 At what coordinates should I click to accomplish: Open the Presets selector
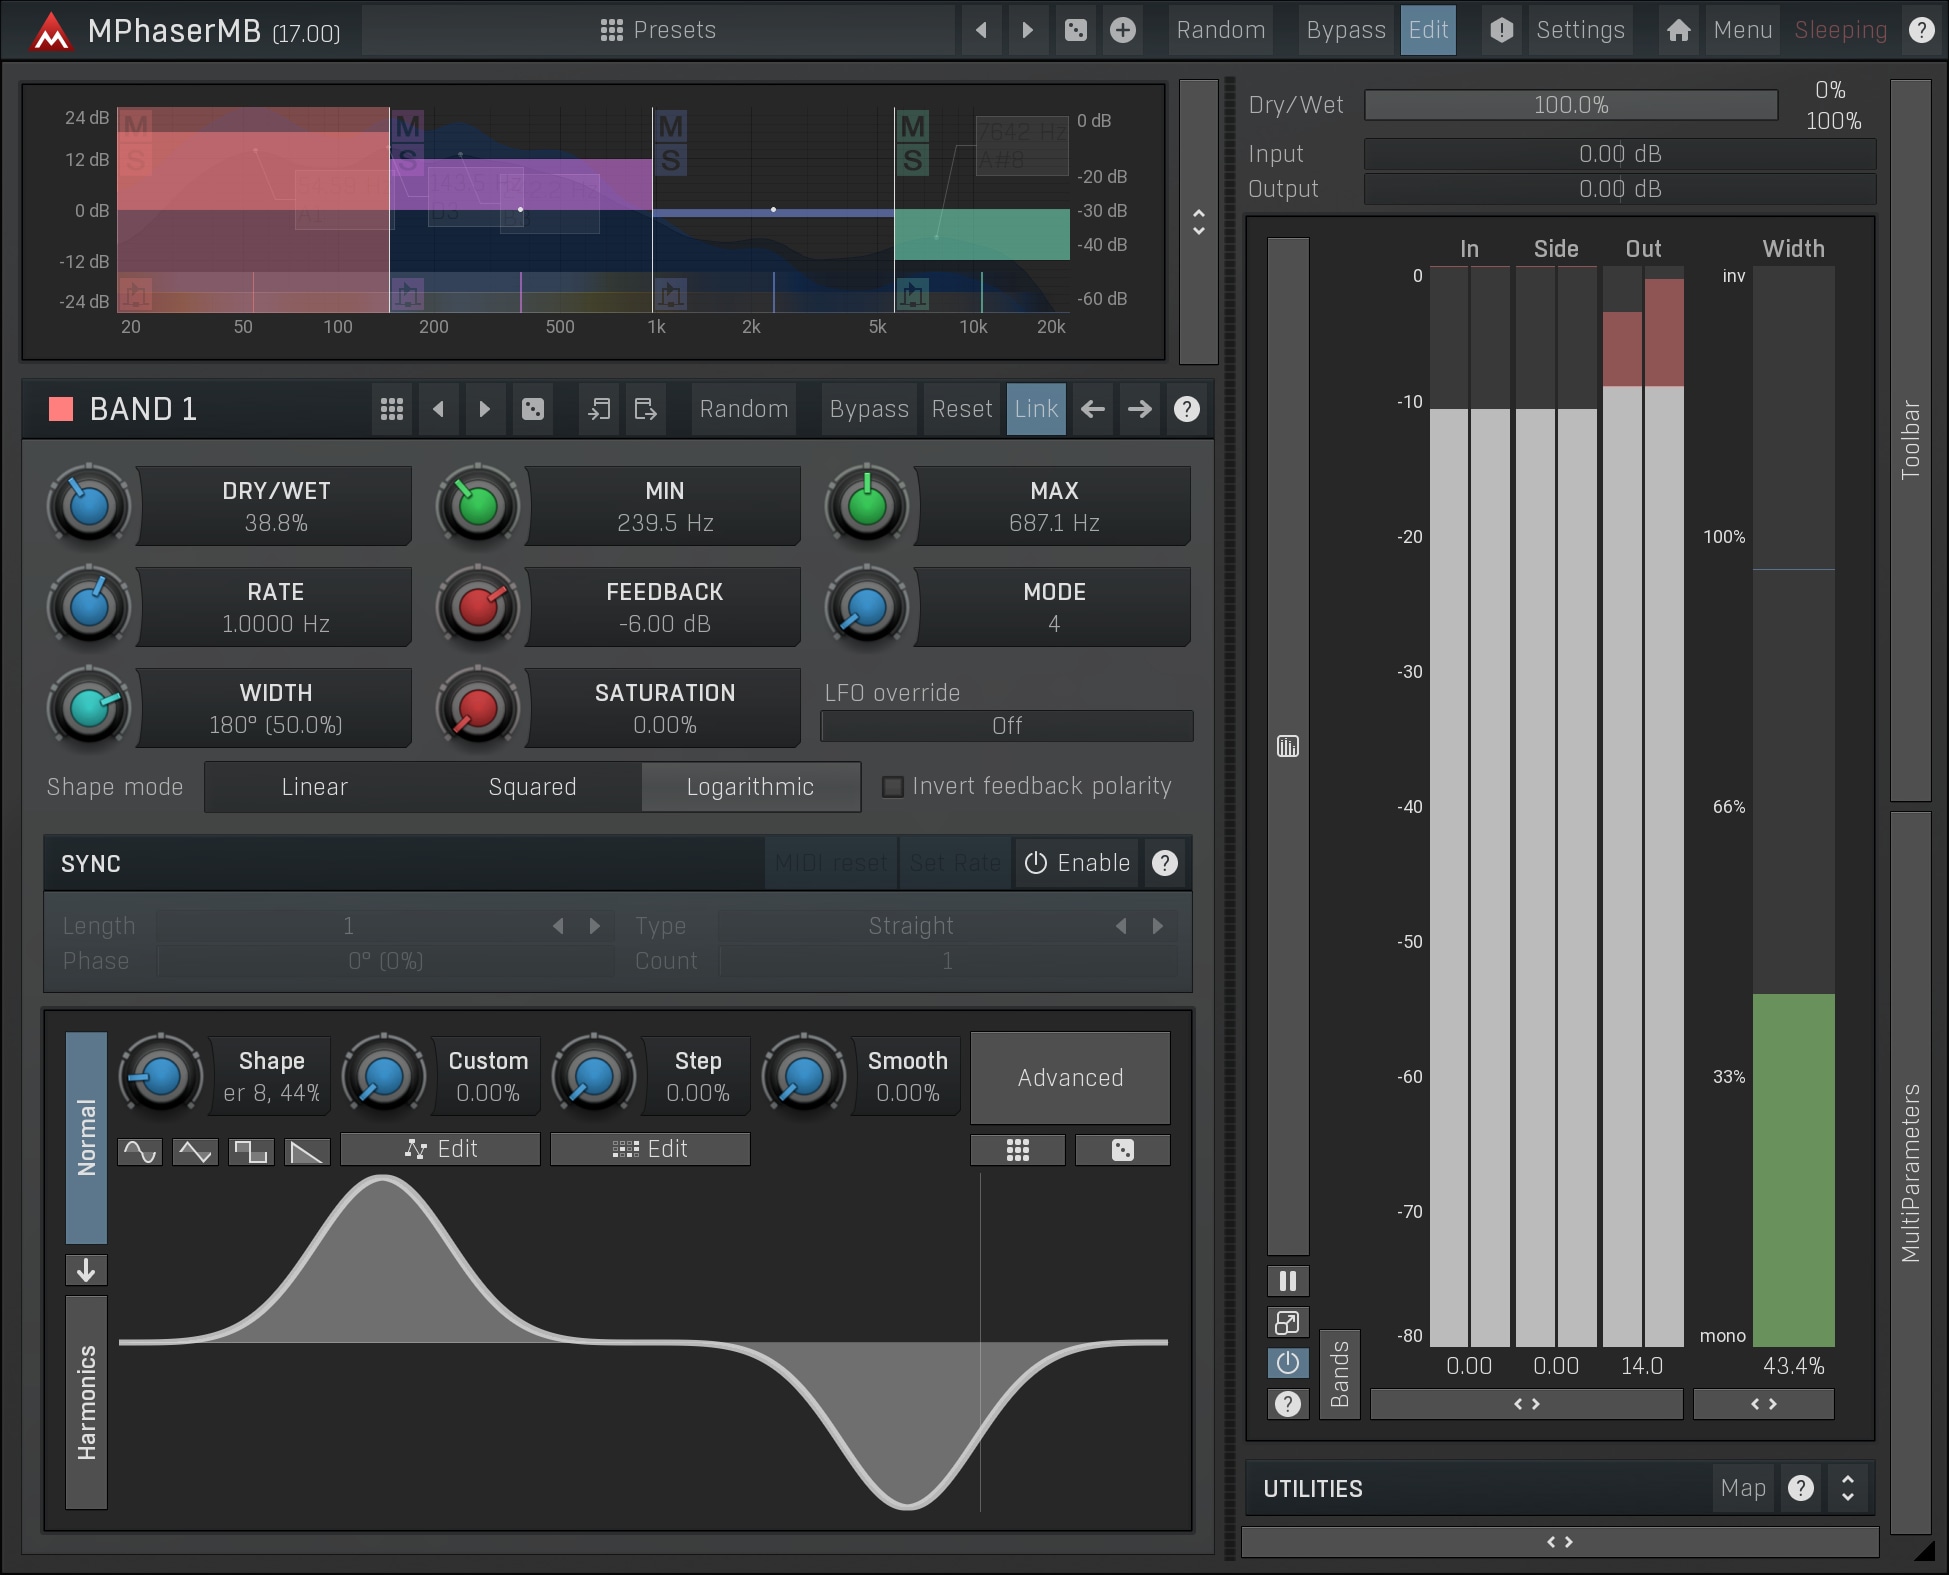tap(658, 30)
